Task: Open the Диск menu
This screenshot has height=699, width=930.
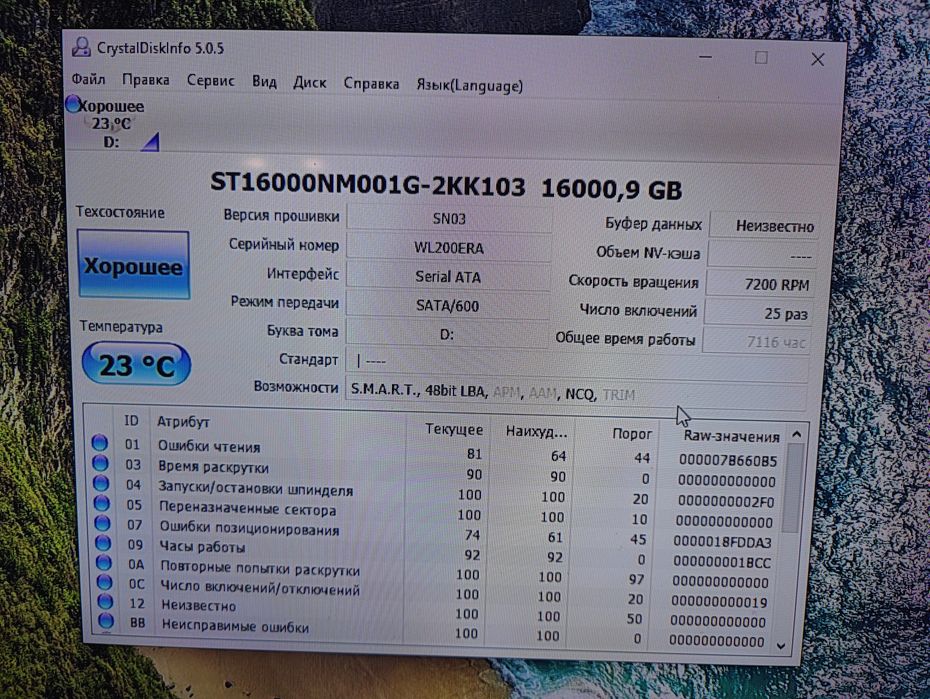Action: (x=310, y=82)
